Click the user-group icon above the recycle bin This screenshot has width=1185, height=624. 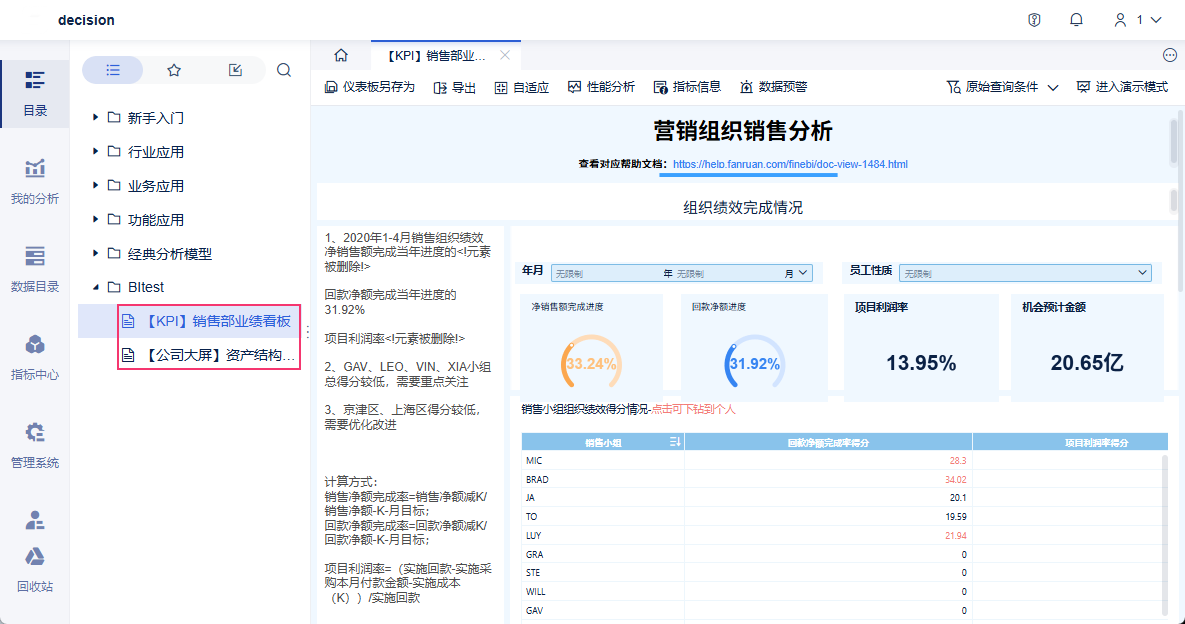click(x=35, y=520)
